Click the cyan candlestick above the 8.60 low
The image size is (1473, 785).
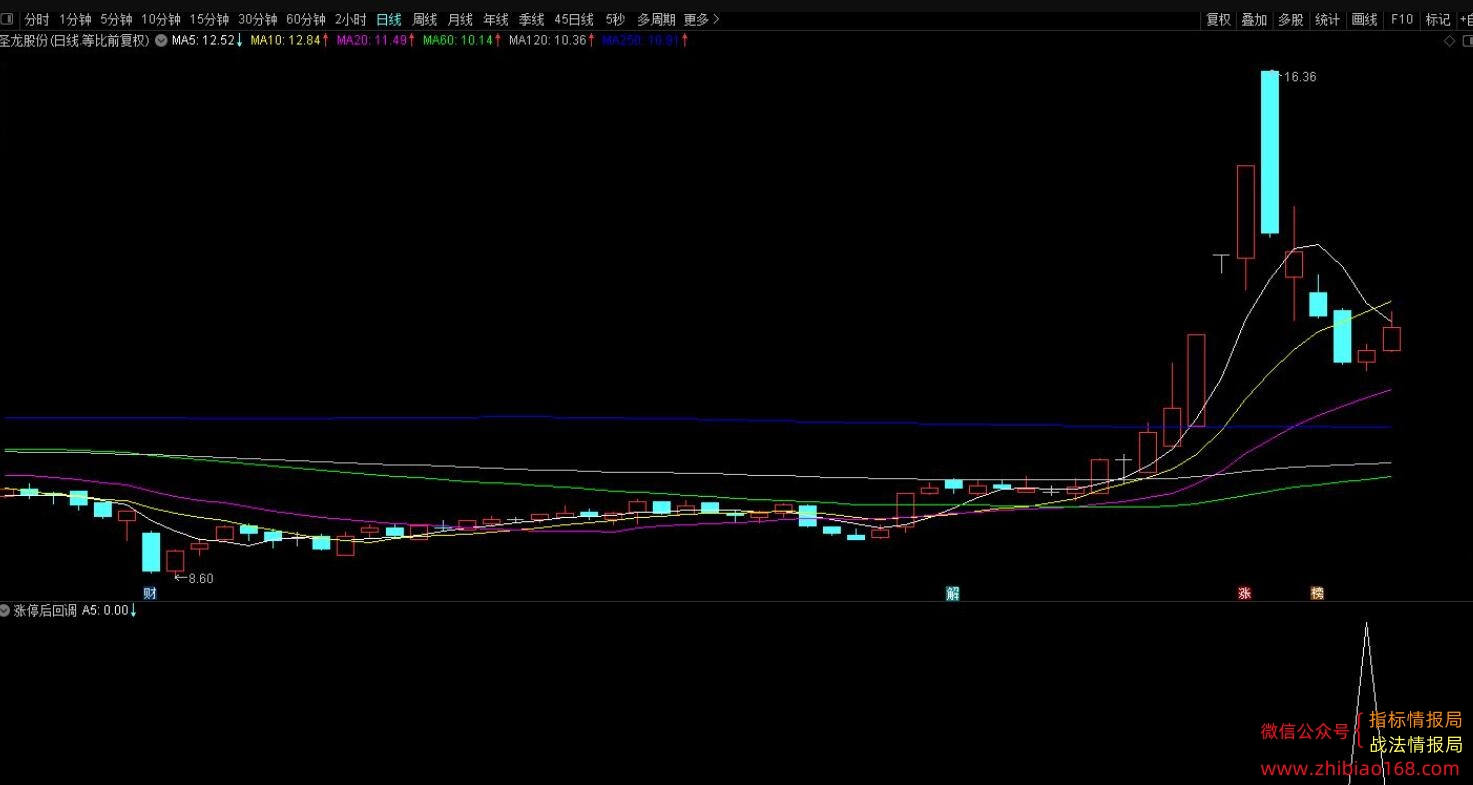click(150, 551)
